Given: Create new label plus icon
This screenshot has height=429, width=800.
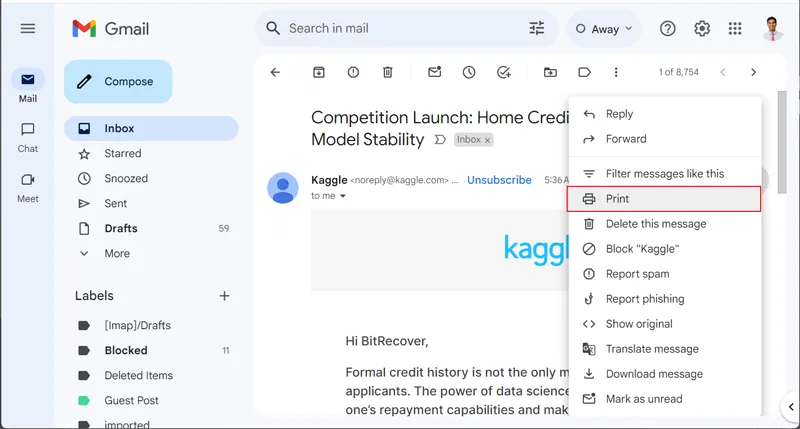Looking at the screenshot, I should (x=224, y=296).
